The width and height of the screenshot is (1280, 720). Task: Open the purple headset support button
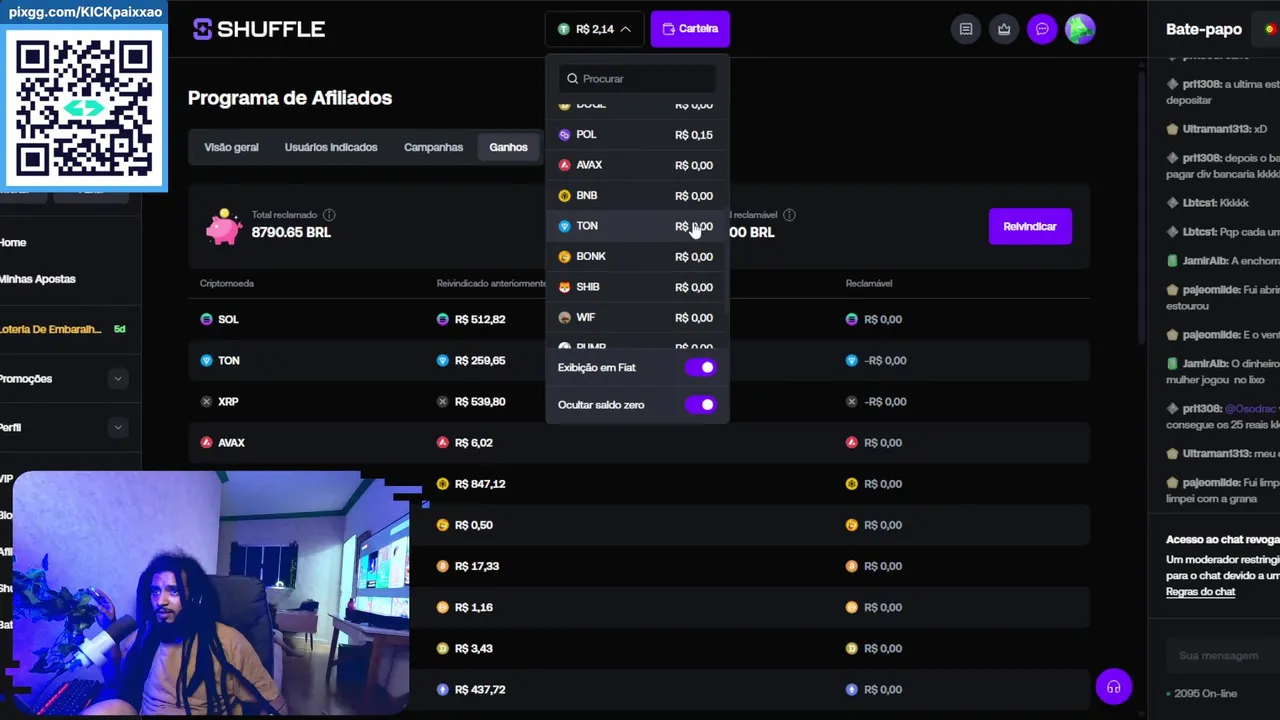(x=1113, y=687)
